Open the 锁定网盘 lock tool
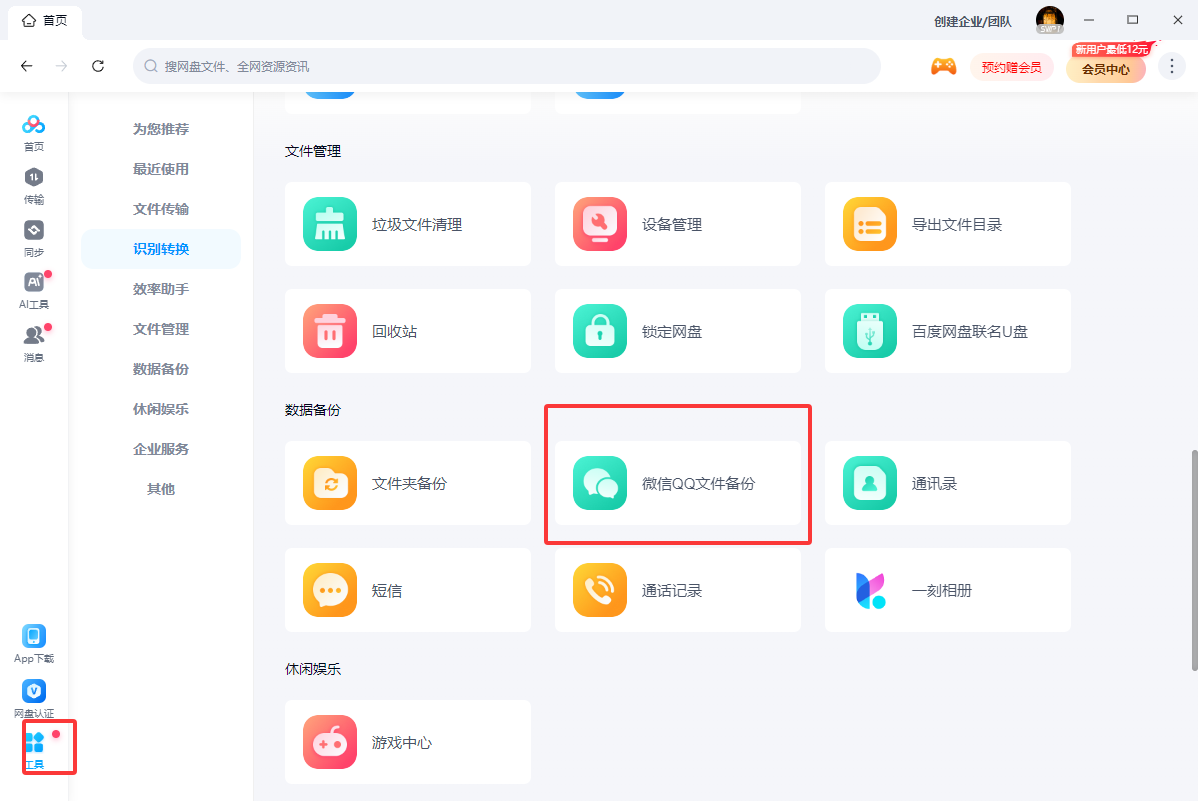This screenshot has height=801, width=1198. [677, 331]
